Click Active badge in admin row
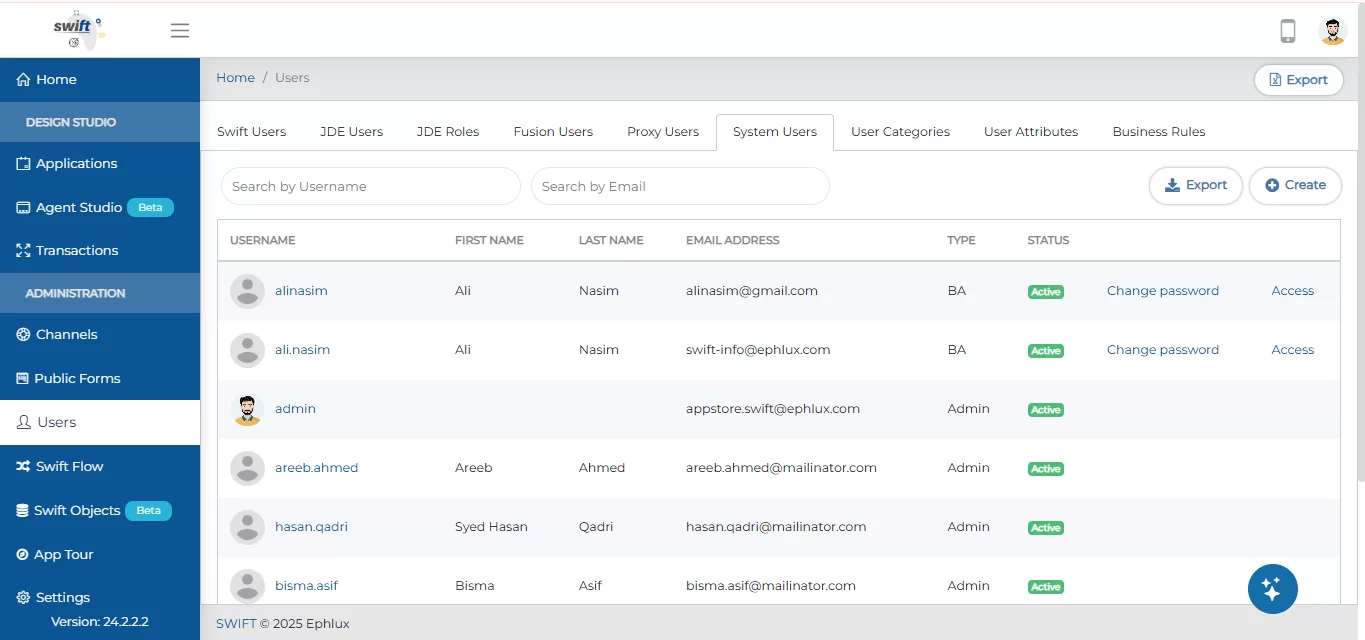The height and width of the screenshot is (640, 1365). click(1046, 410)
